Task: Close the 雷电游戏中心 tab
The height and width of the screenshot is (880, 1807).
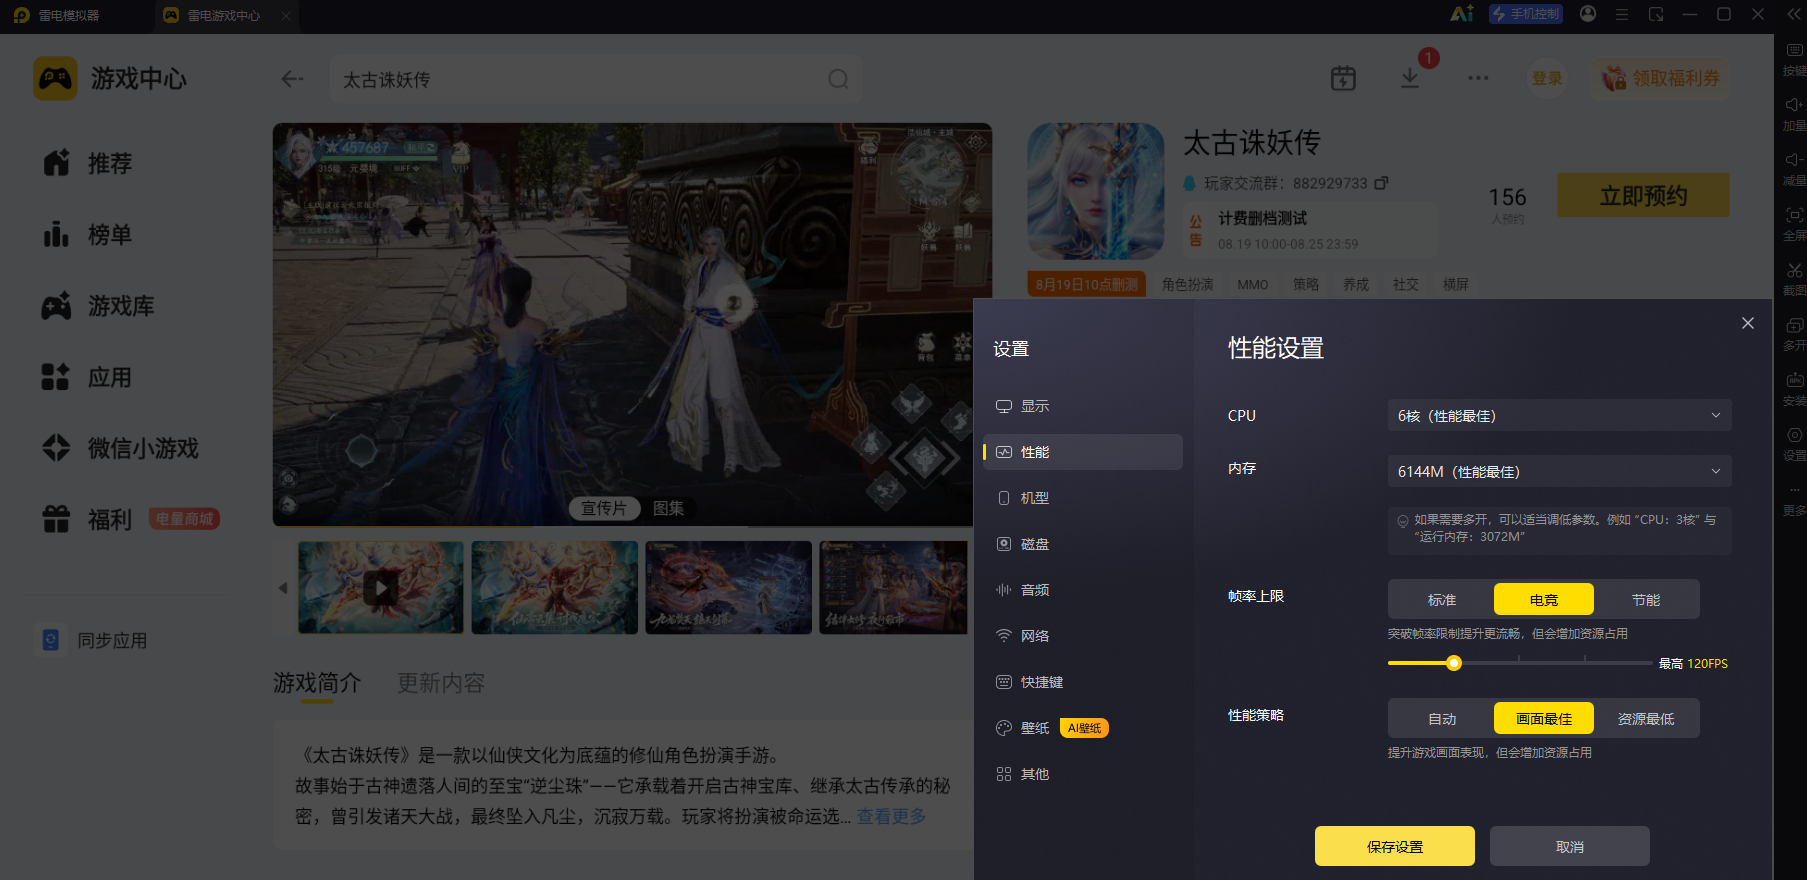Action: point(286,15)
